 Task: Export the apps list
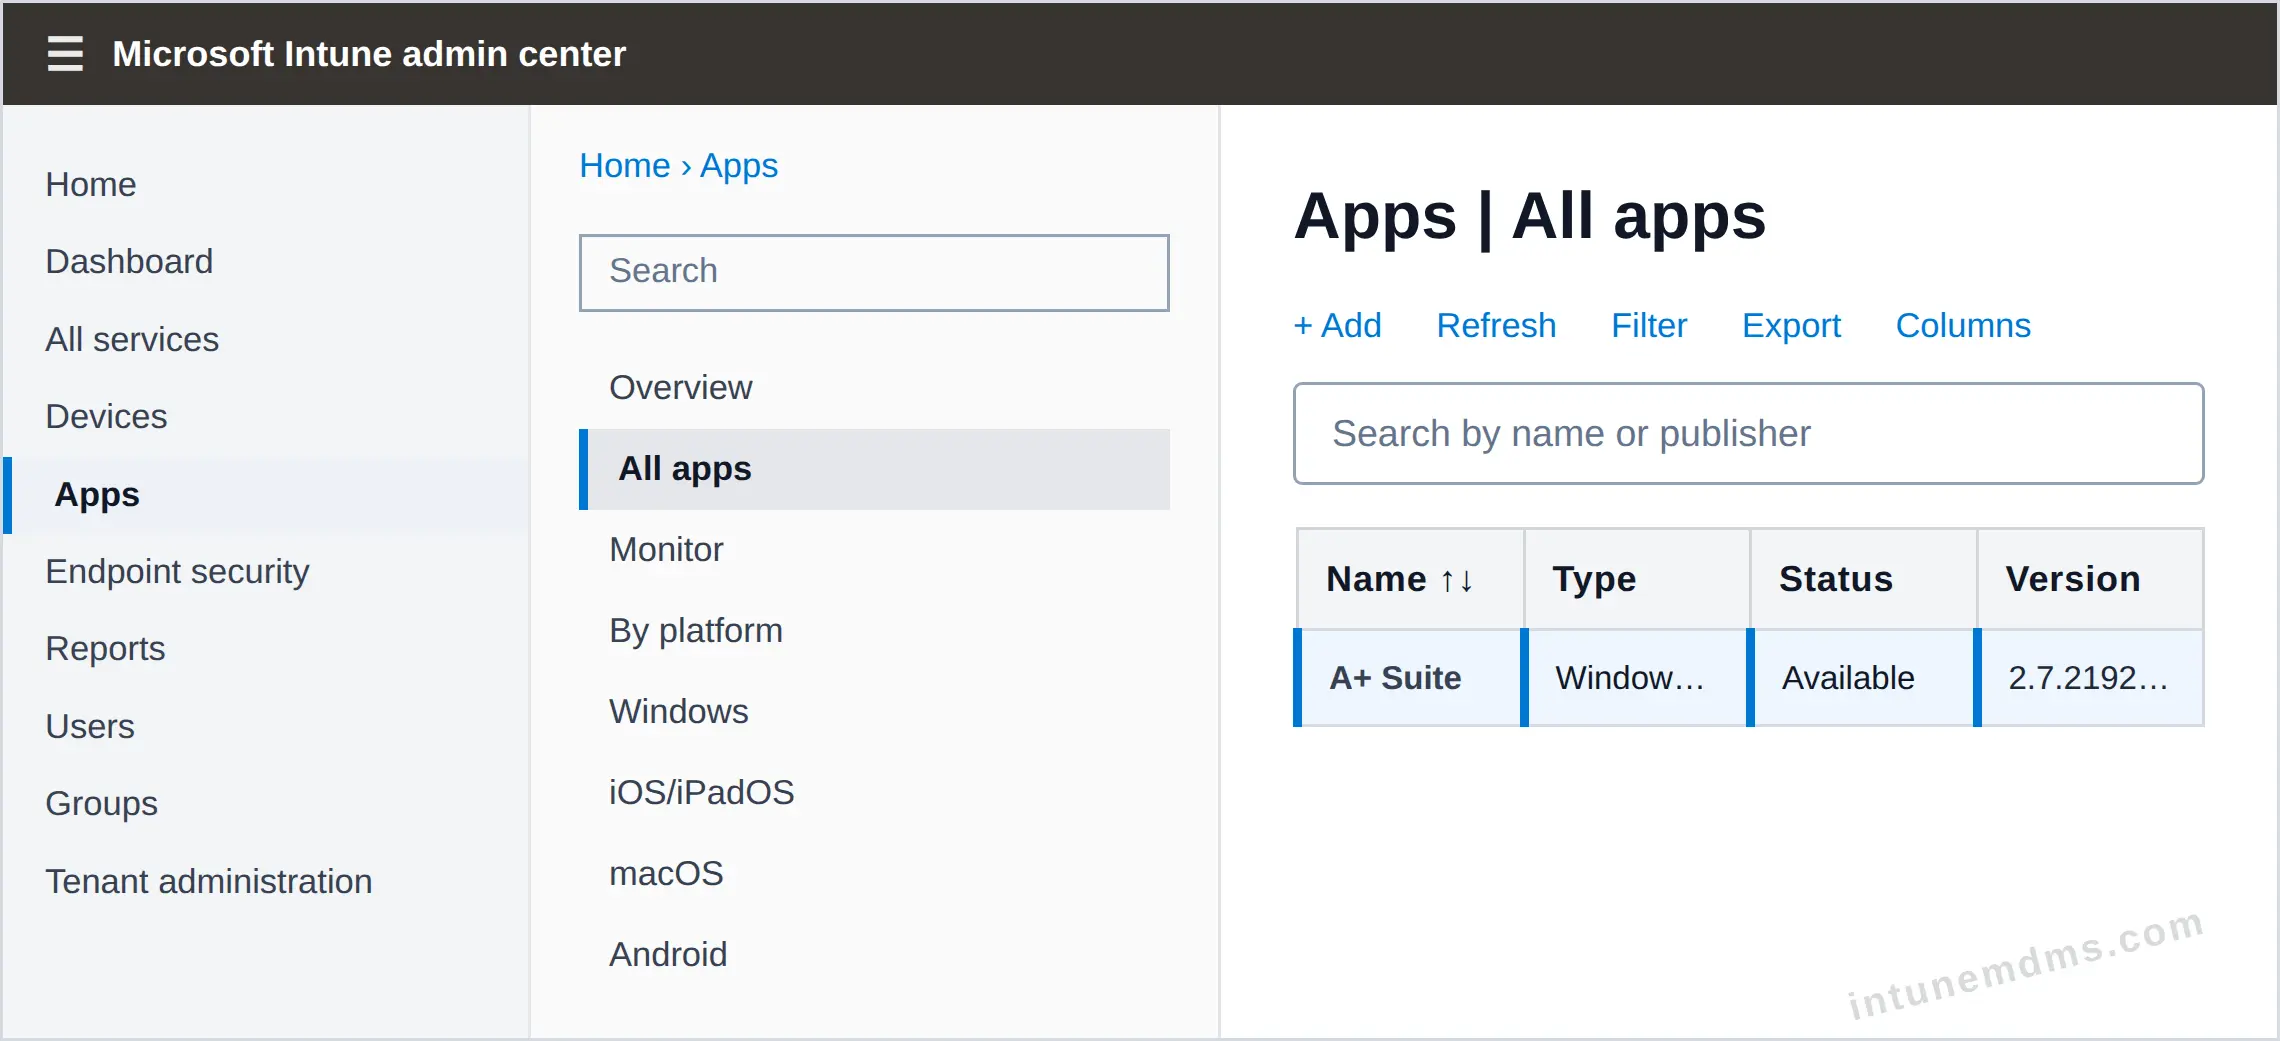(x=1791, y=325)
